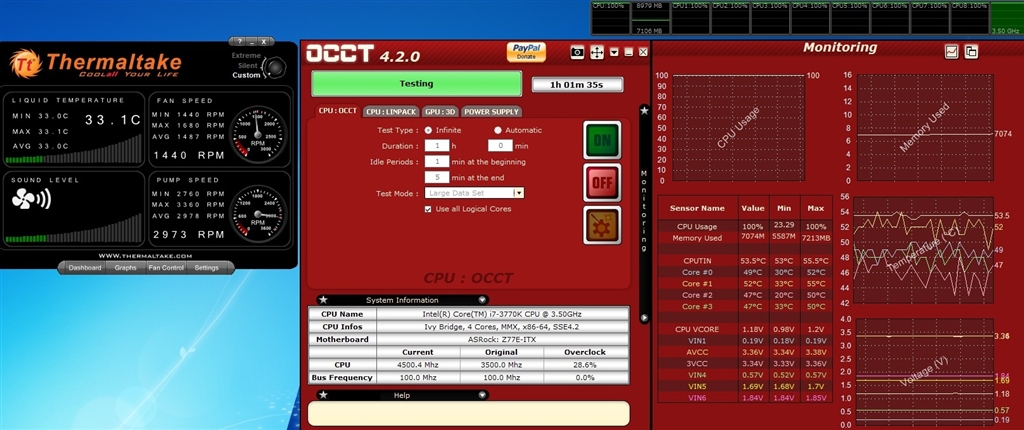Take an OCCT screenshot with camera icon
The image size is (1024, 430).
[577, 53]
